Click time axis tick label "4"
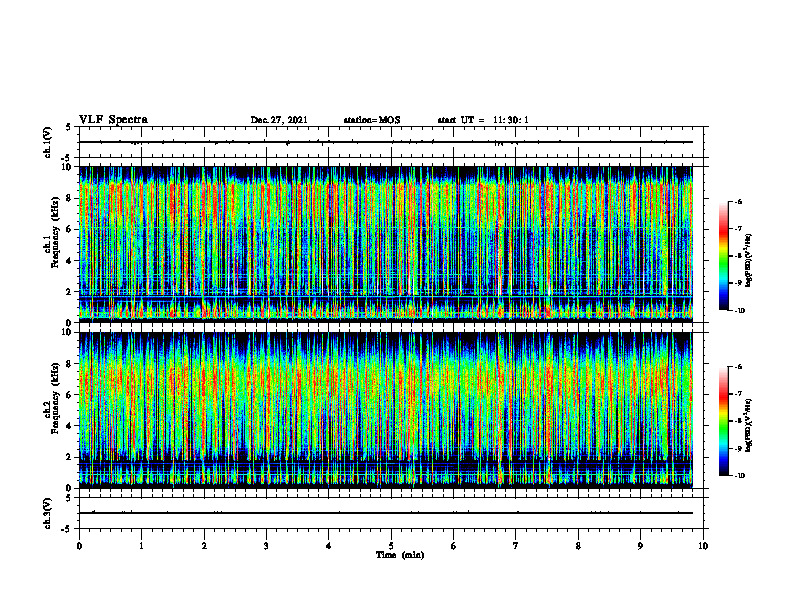This screenshot has height=612, width=792. click(329, 546)
